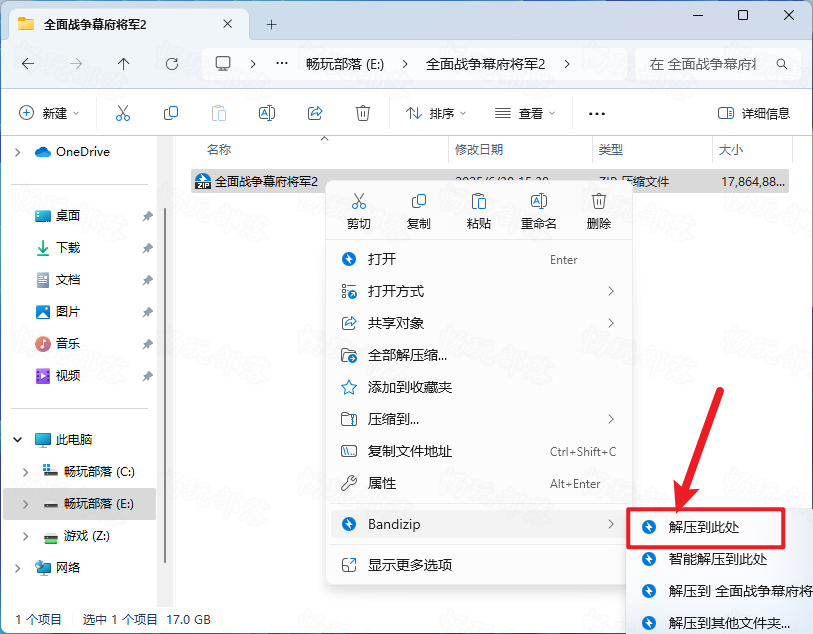Viewport: 813px width, 634px height.
Task: Unpin 文档 from quick access
Action: (x=147, y=280)
